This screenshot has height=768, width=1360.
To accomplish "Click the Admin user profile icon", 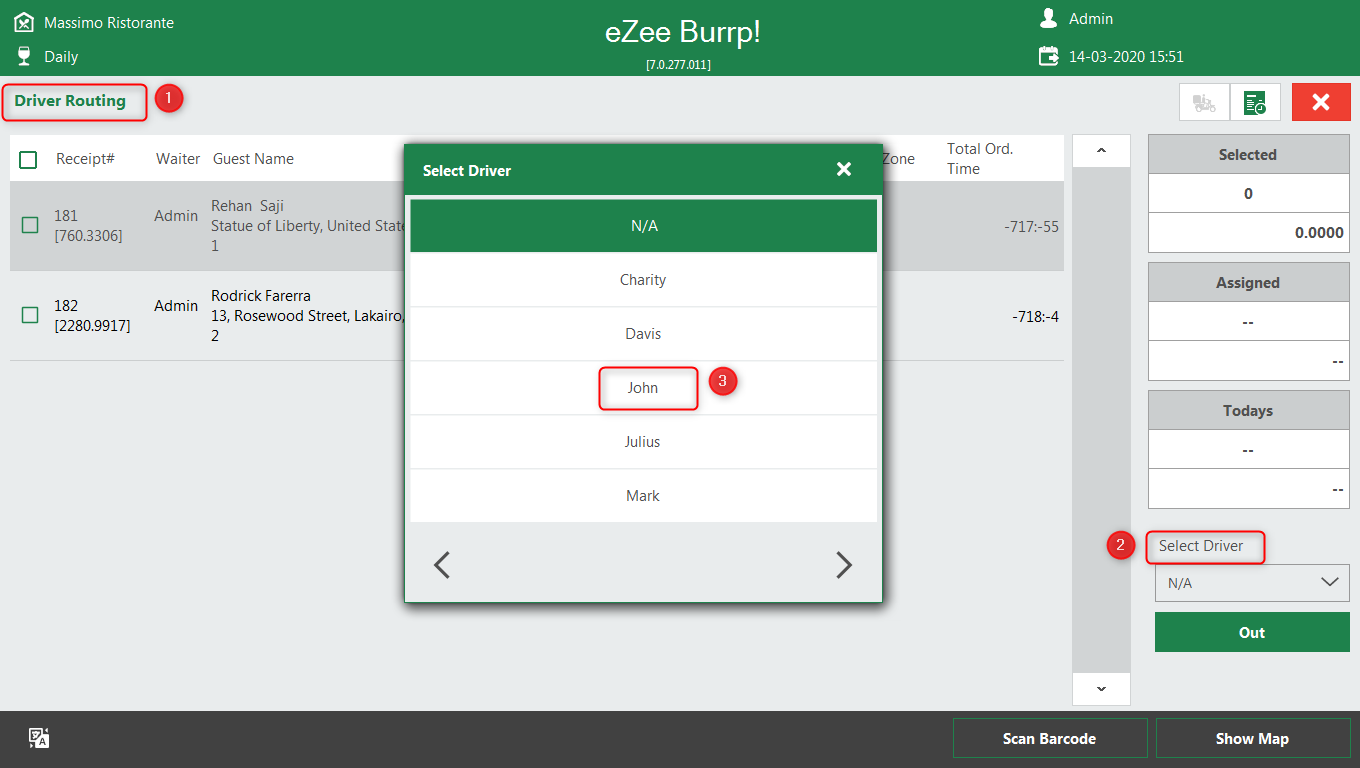I will [1048, 18].
